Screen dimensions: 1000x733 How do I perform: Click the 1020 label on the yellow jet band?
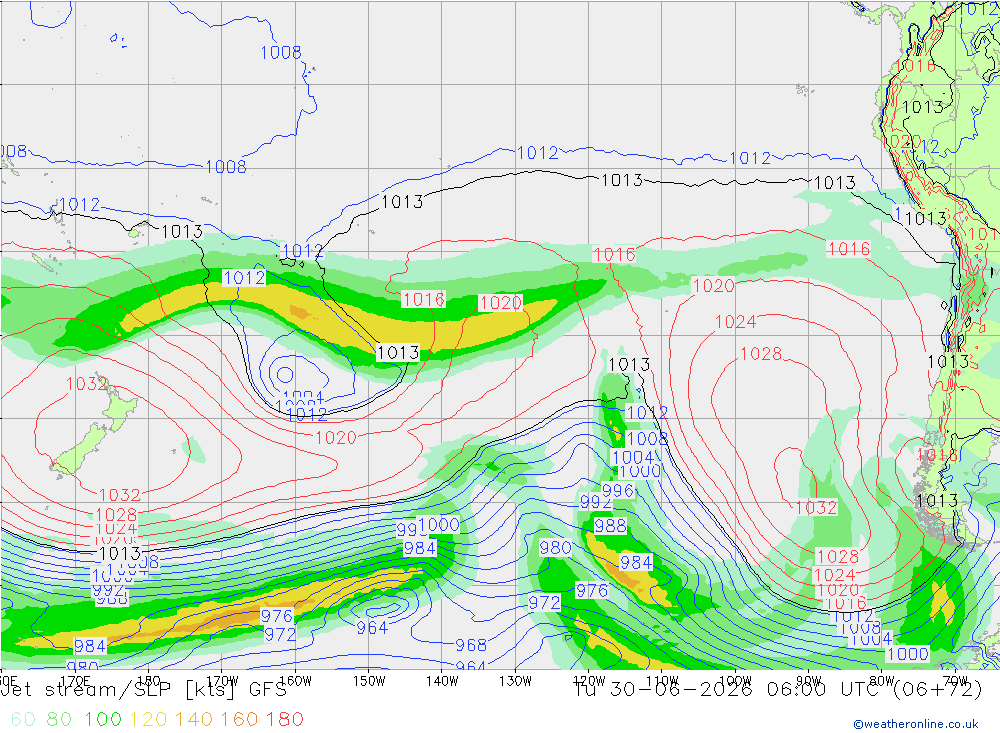pos(501,302)
